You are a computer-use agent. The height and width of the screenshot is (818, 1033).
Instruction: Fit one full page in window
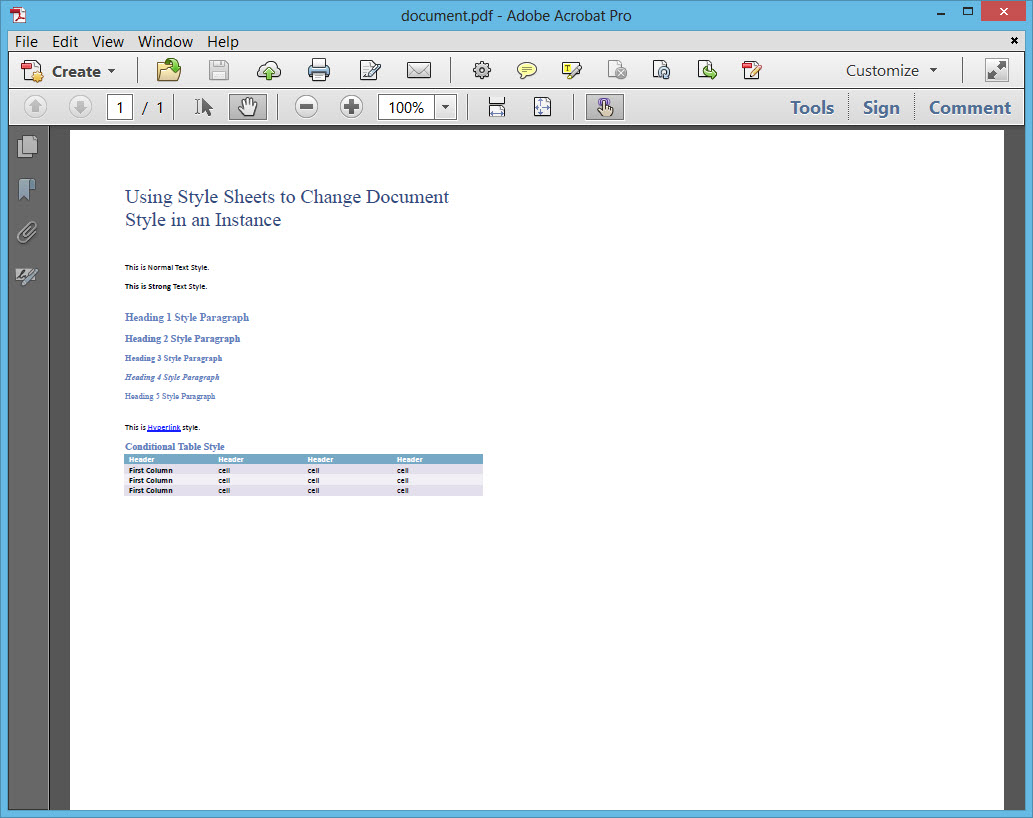[x=542, y=107]
